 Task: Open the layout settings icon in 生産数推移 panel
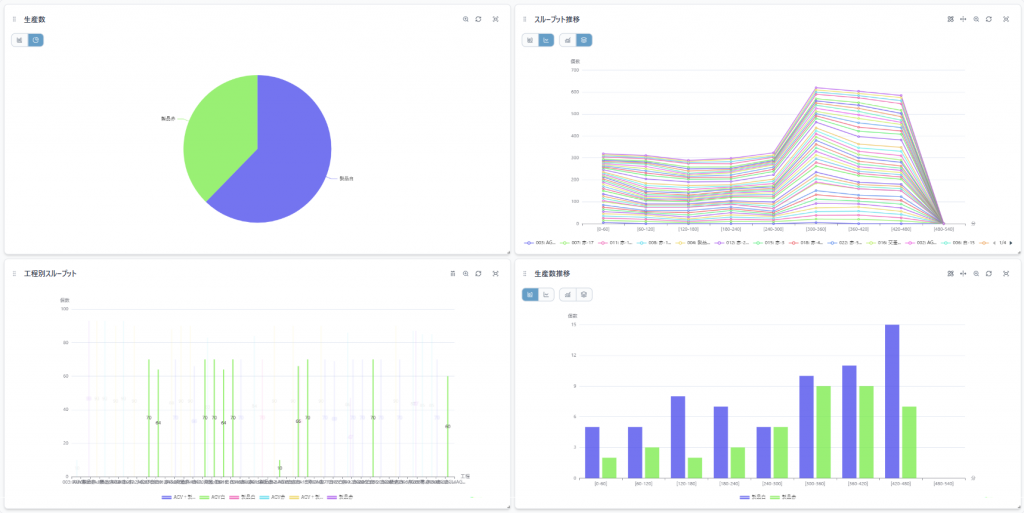click(950, 274)
